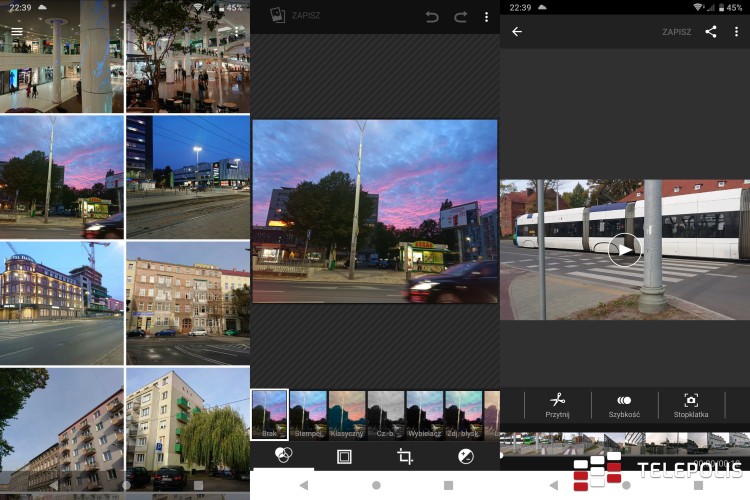Play the tram video
The height and width of the screenshot is (500, 750).
[x=624, y=249]
